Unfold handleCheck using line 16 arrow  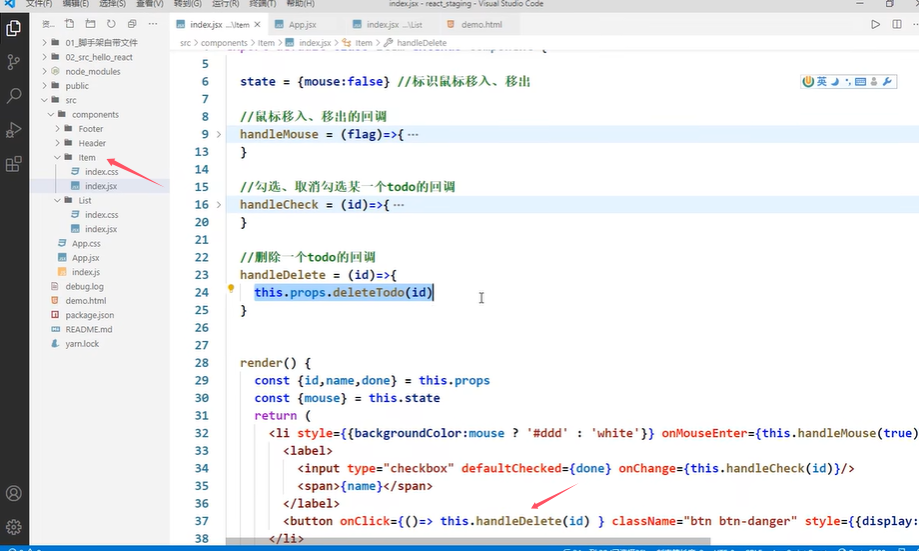click(x=219, y=205)
